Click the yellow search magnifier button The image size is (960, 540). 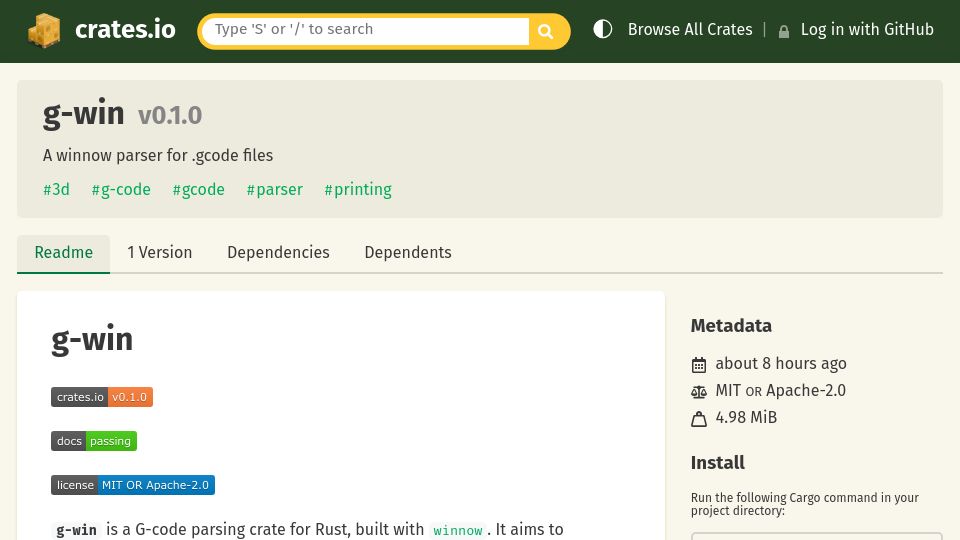click(x=546, y=31)
